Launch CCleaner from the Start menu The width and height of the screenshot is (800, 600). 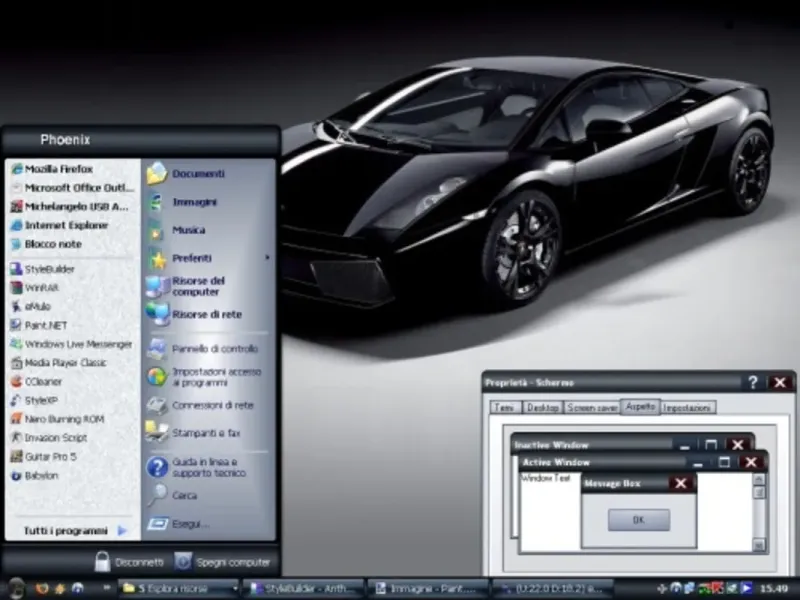43,381
